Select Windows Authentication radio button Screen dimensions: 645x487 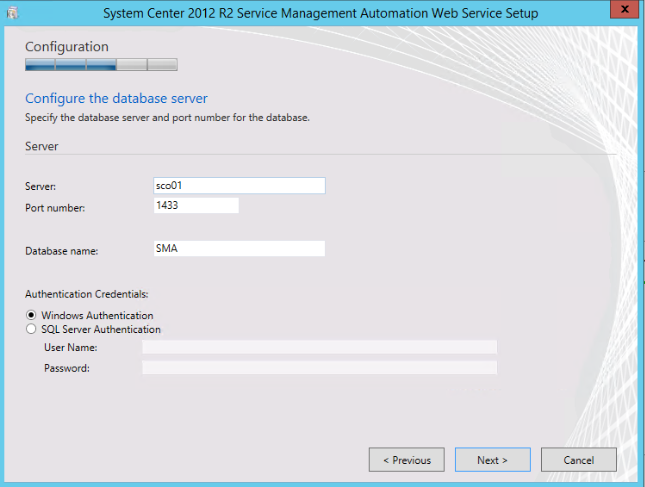pos(32,315)
